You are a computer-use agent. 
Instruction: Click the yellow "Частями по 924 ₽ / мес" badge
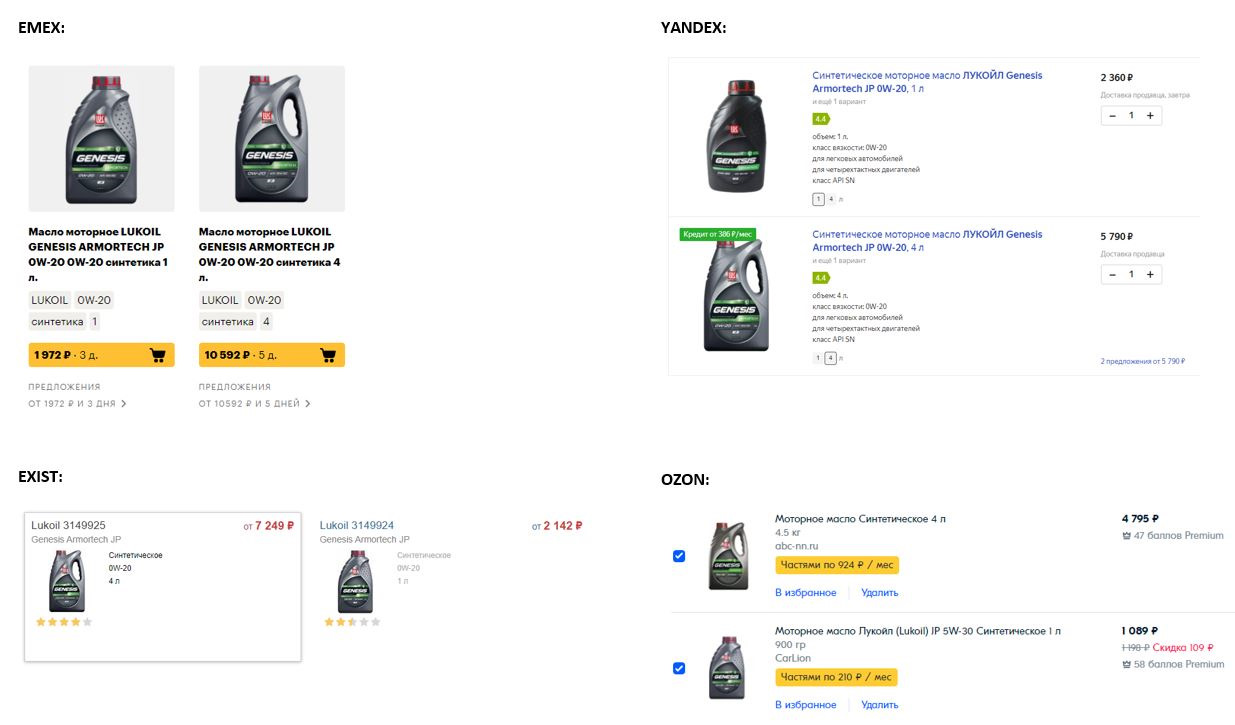tap(836, 565)
